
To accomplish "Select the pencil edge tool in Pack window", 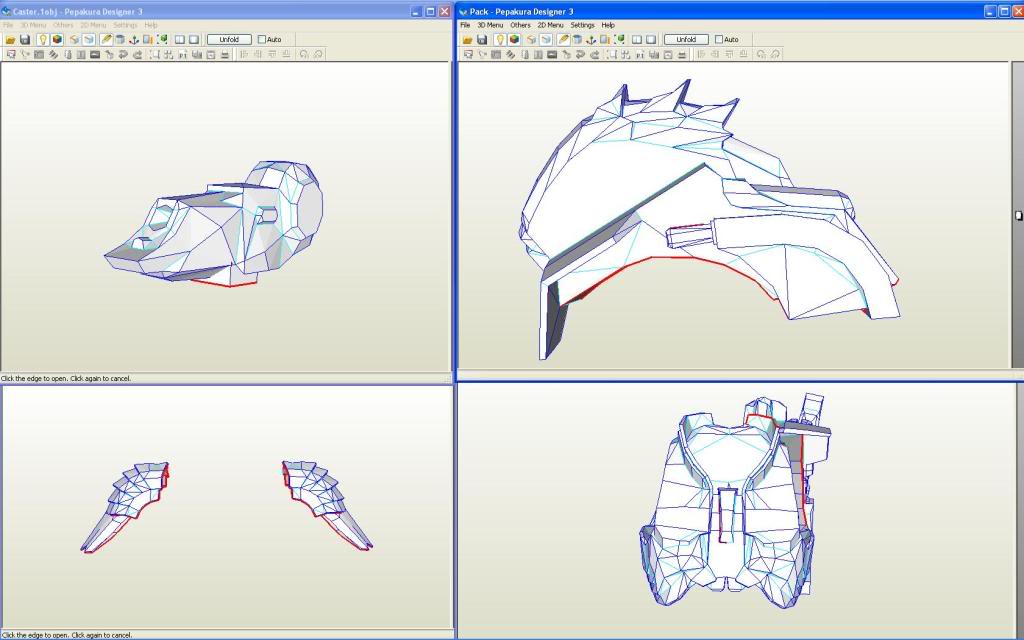I will 564,39.
